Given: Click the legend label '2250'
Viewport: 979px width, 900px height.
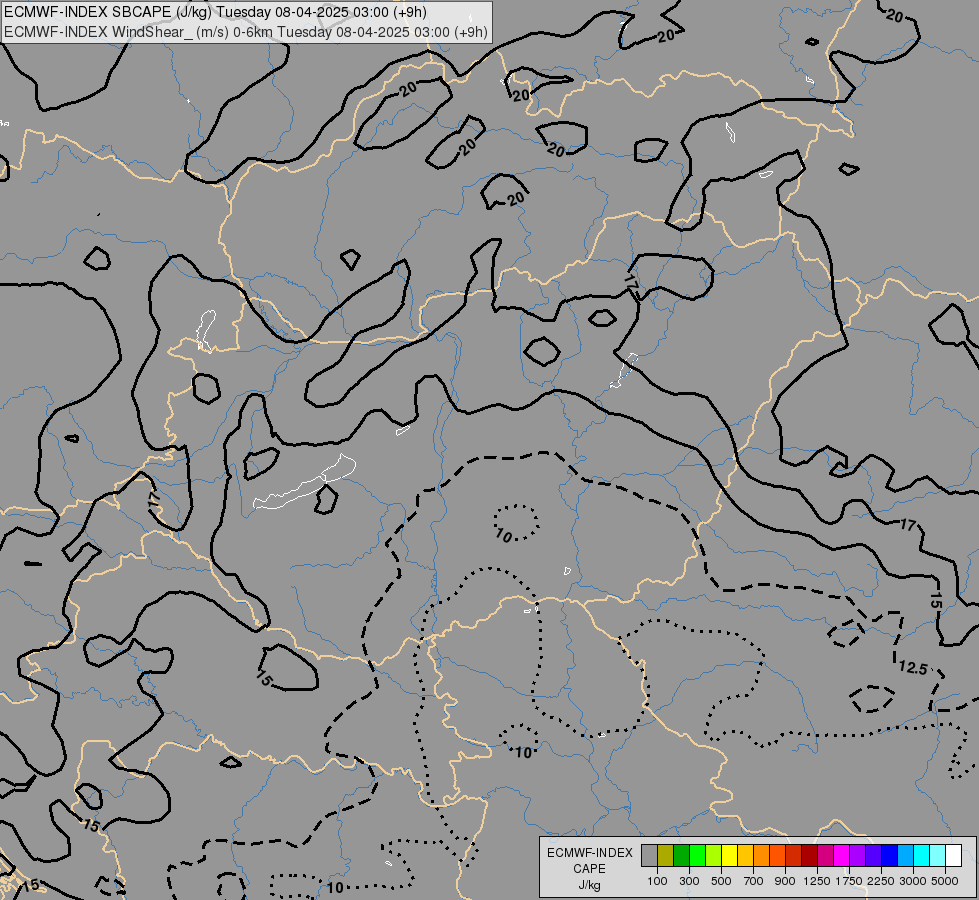Looking at the screenshot, I should coord(881,881).
